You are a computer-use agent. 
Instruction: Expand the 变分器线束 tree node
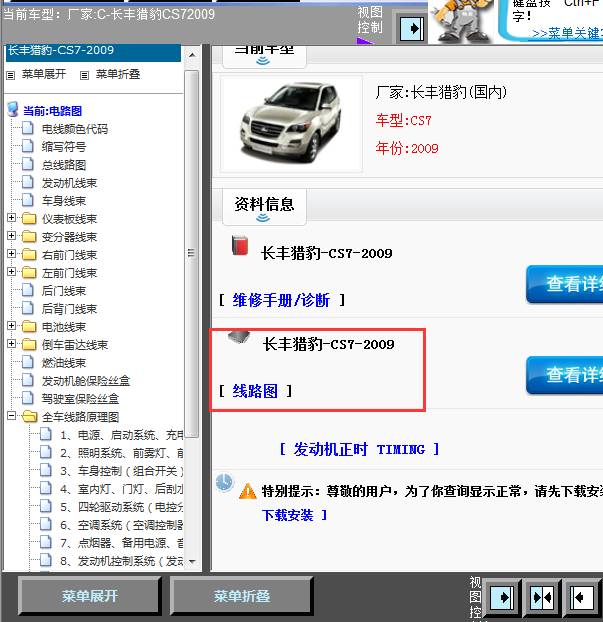(12, 236)
